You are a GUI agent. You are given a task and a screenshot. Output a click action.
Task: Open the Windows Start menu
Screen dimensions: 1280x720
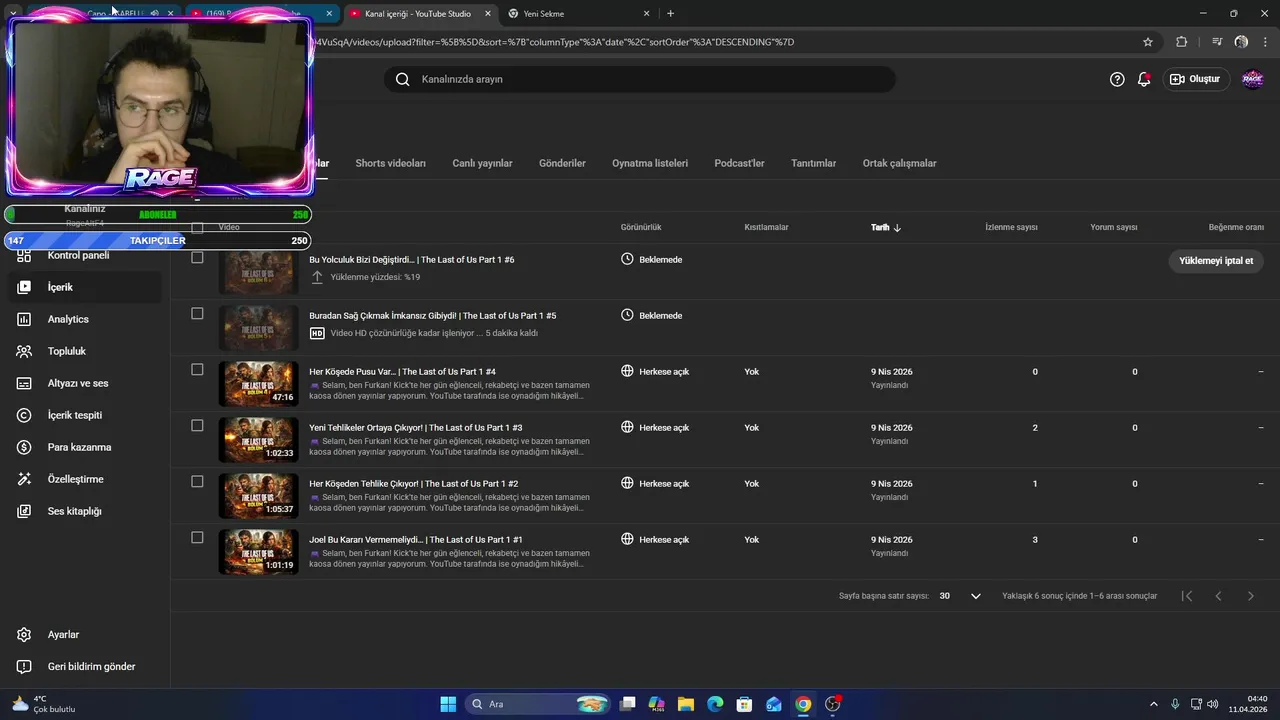coord(448,704)
